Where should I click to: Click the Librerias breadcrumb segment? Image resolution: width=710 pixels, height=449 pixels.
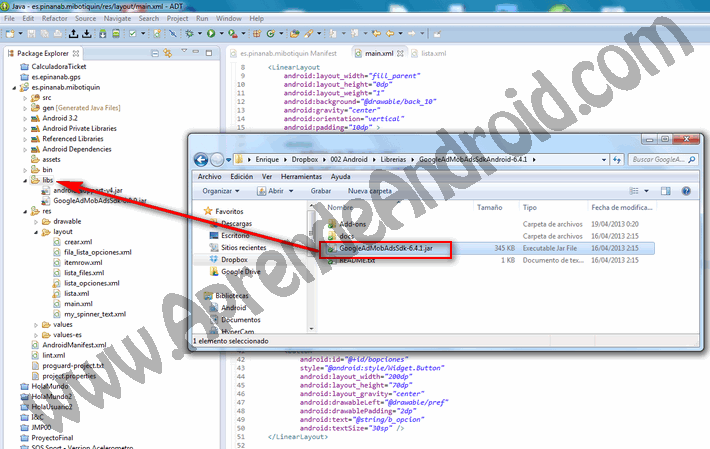[x=393, y=159]
